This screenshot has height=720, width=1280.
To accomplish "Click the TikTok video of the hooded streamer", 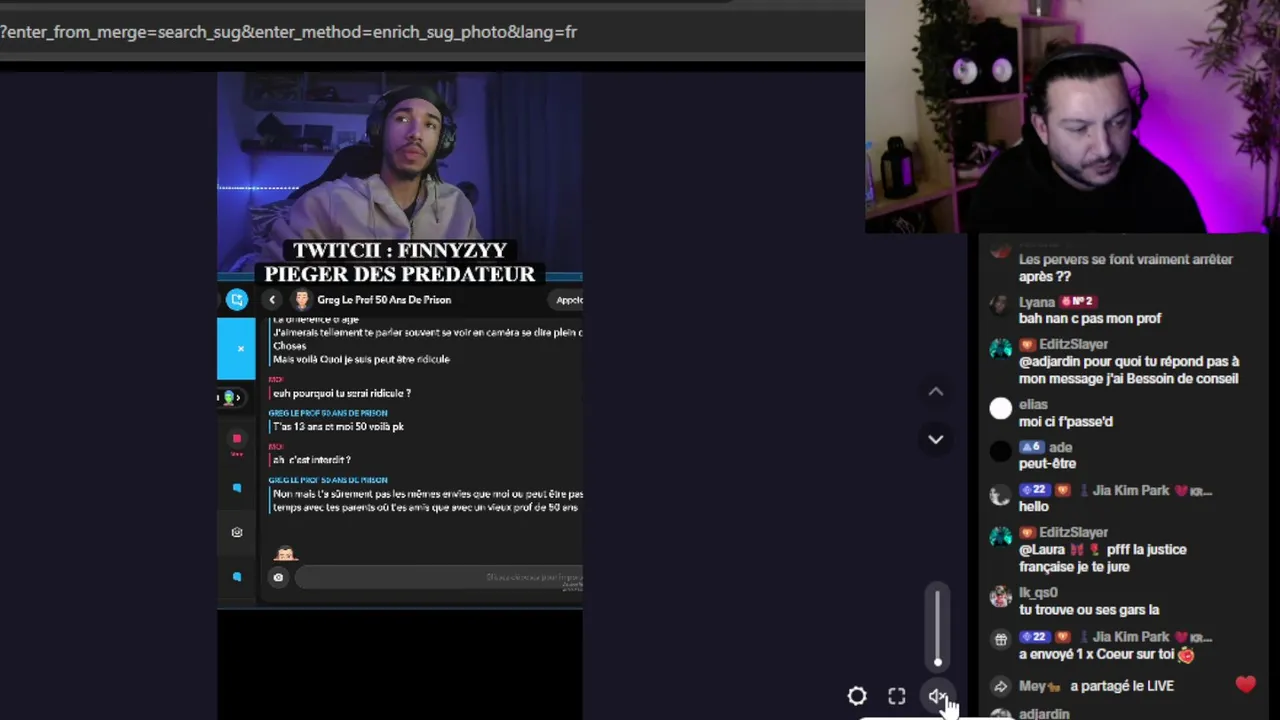I will tap(400, 170).
